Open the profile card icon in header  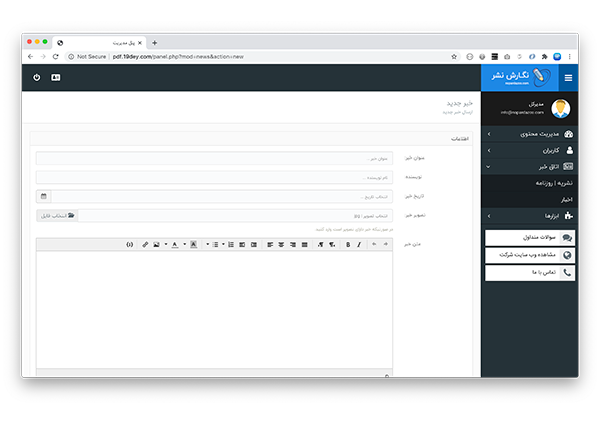(x=55, y=77)
